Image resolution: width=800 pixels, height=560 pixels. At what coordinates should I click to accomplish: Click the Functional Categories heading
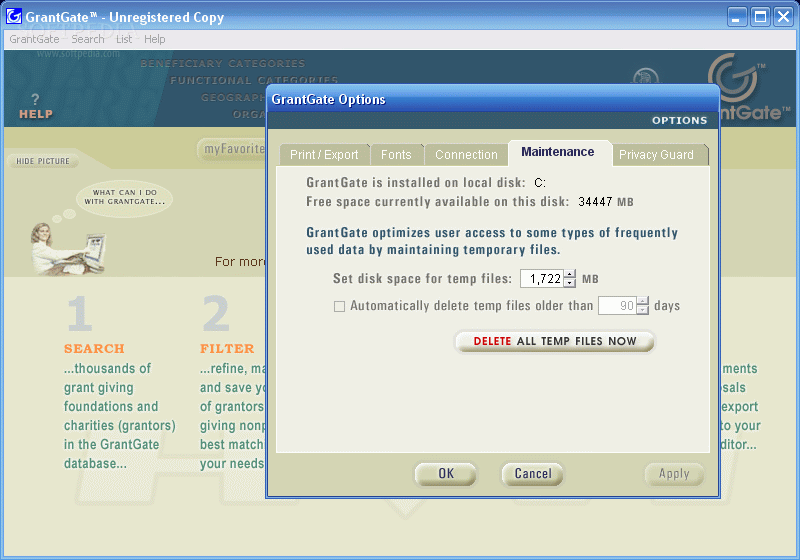254,80
